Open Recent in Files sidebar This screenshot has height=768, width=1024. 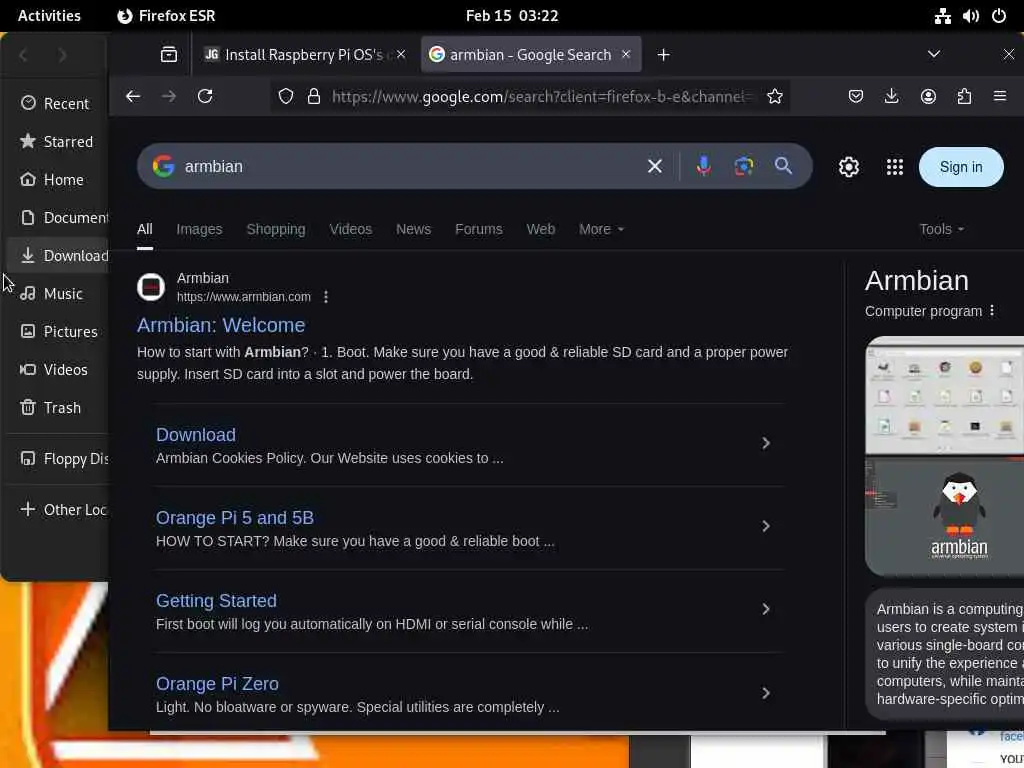(56, 103)
